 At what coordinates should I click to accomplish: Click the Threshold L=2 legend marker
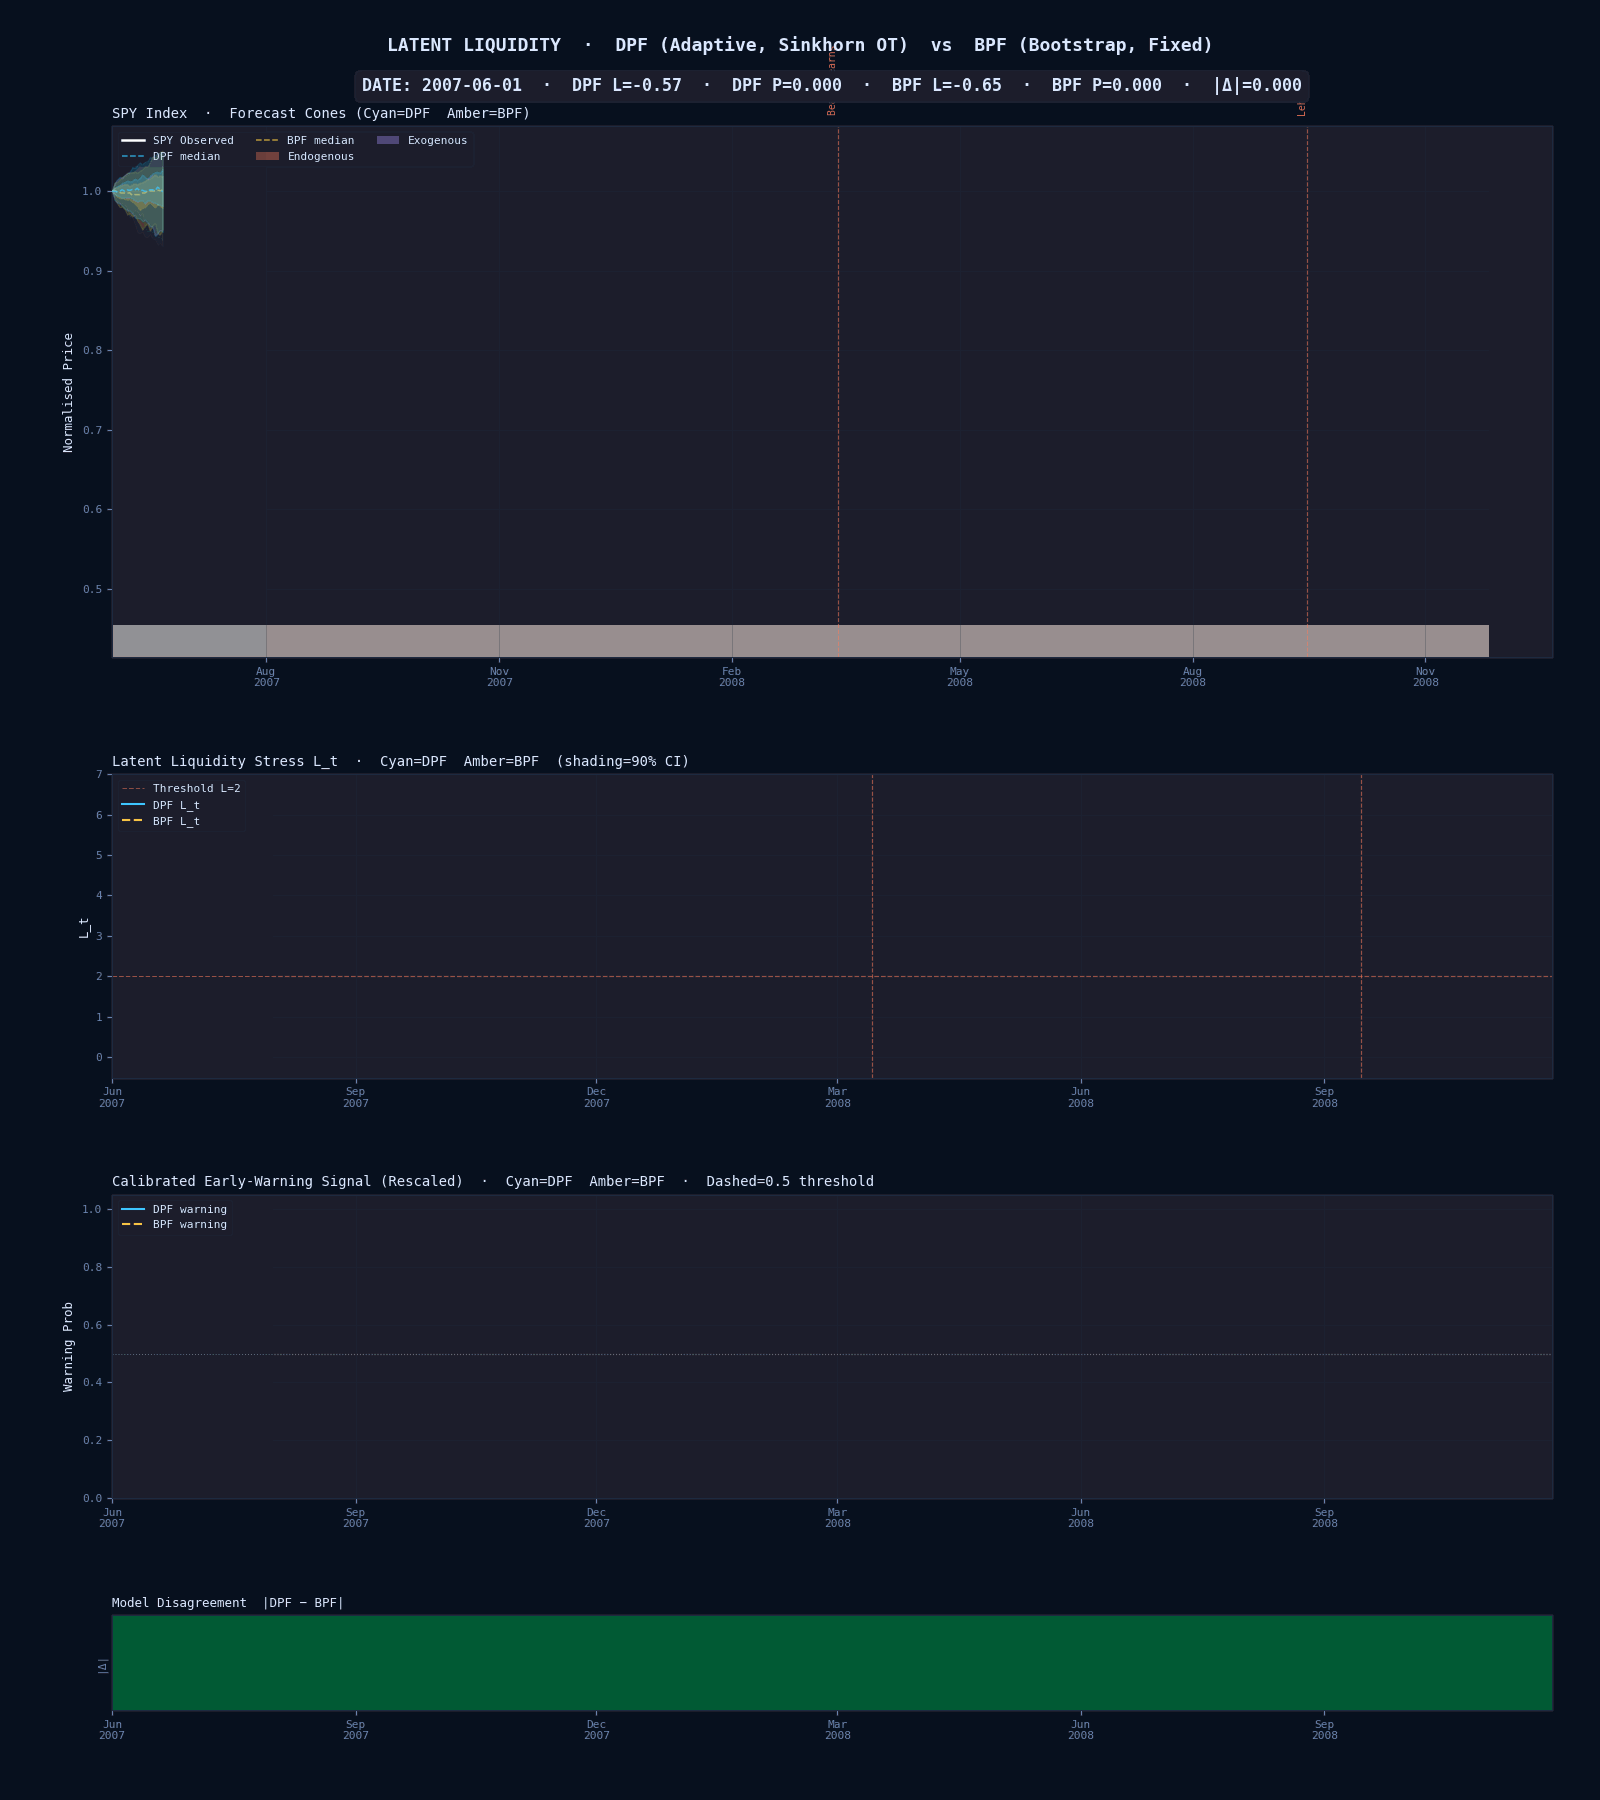pos(133,788)
